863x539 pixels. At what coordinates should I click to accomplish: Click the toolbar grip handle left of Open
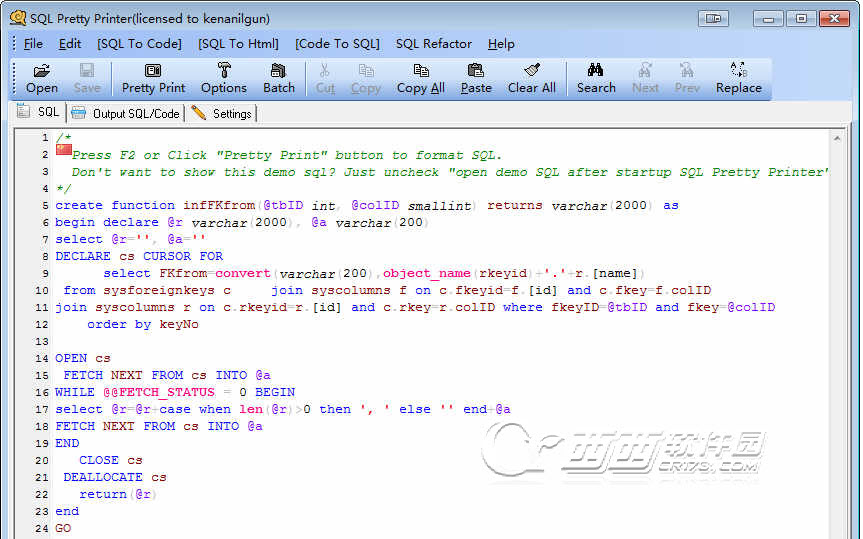pyautogui.click(x=15, y=79)
